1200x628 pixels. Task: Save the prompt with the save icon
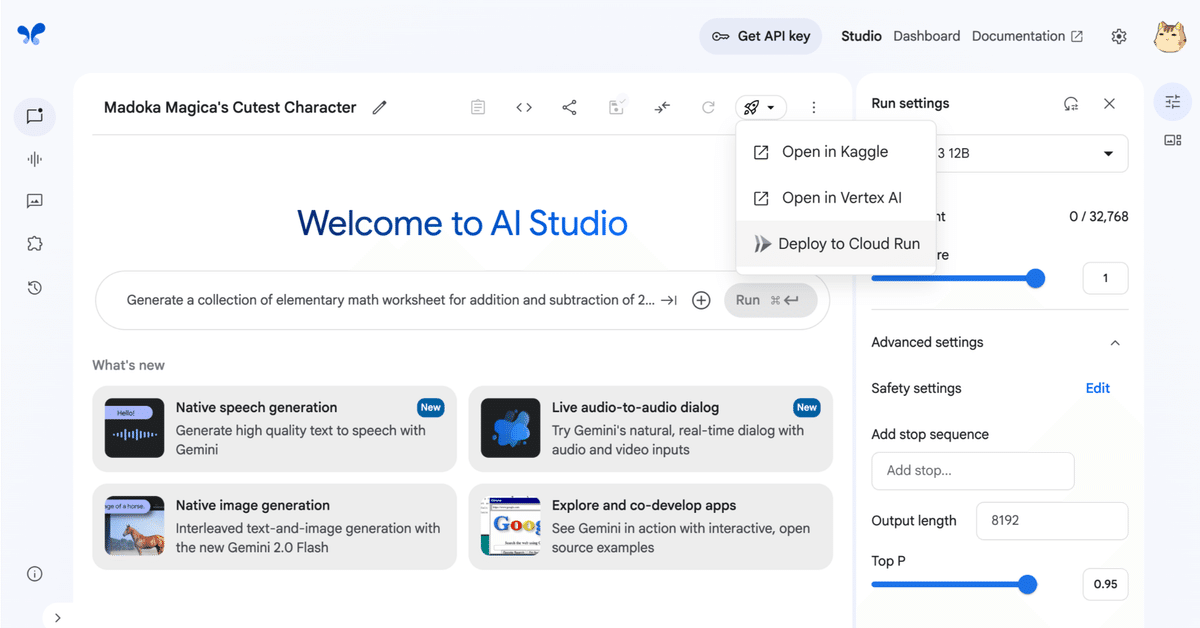tap(616, 107)
